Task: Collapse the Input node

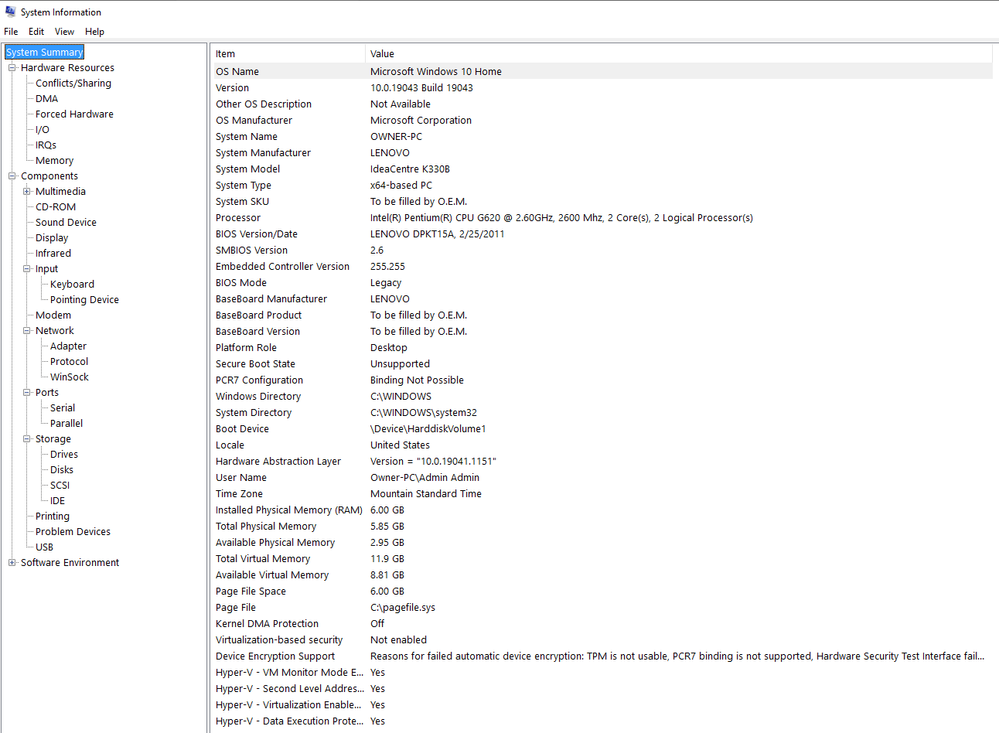Action: (x=27, y=269)
